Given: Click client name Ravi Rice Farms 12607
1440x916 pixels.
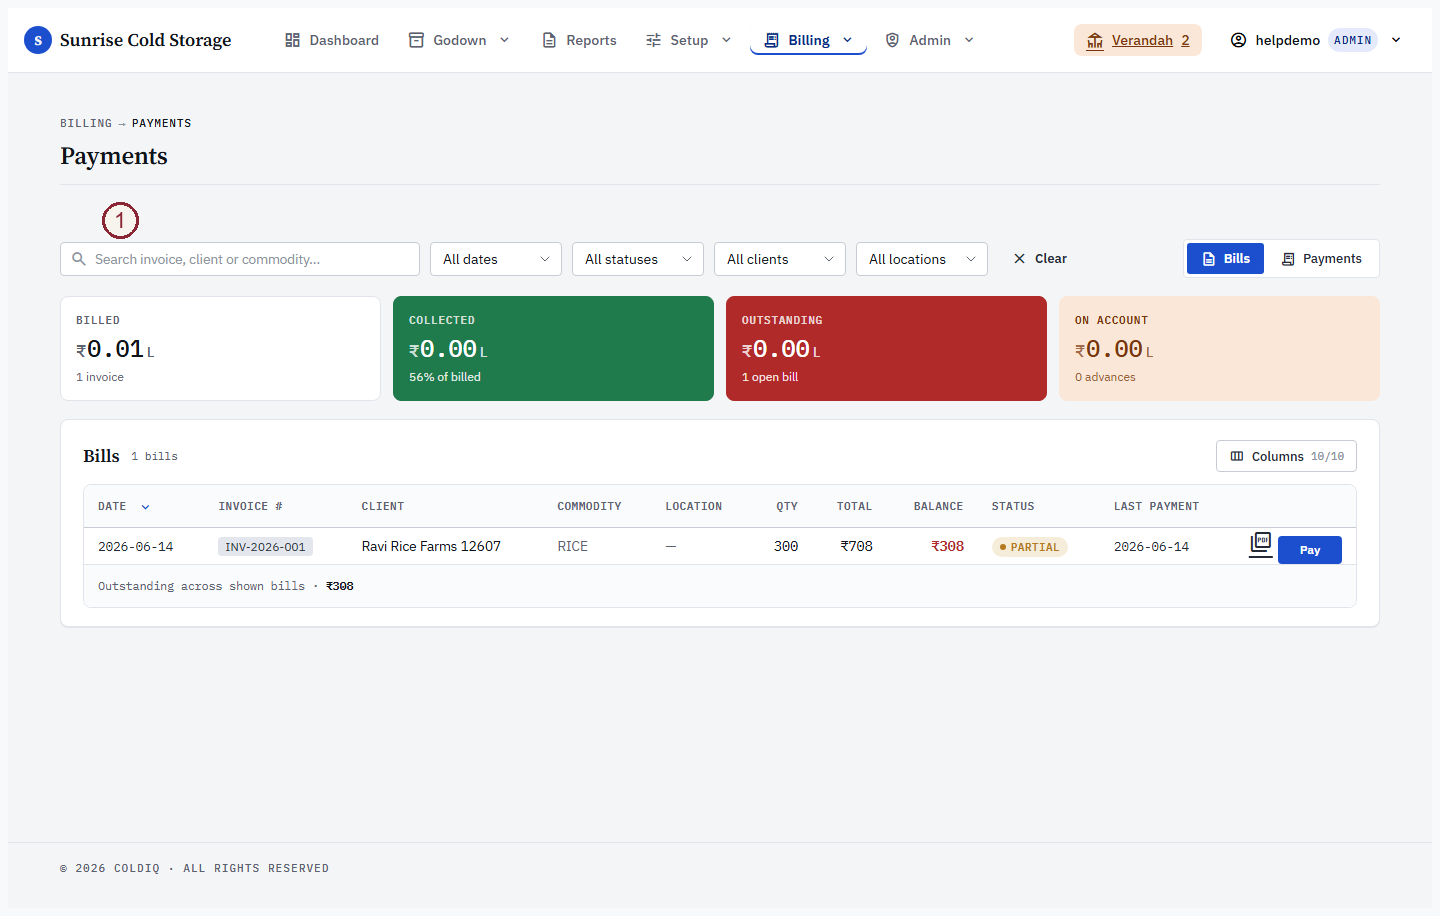Looking at the screenshot, I should point(431,546).
